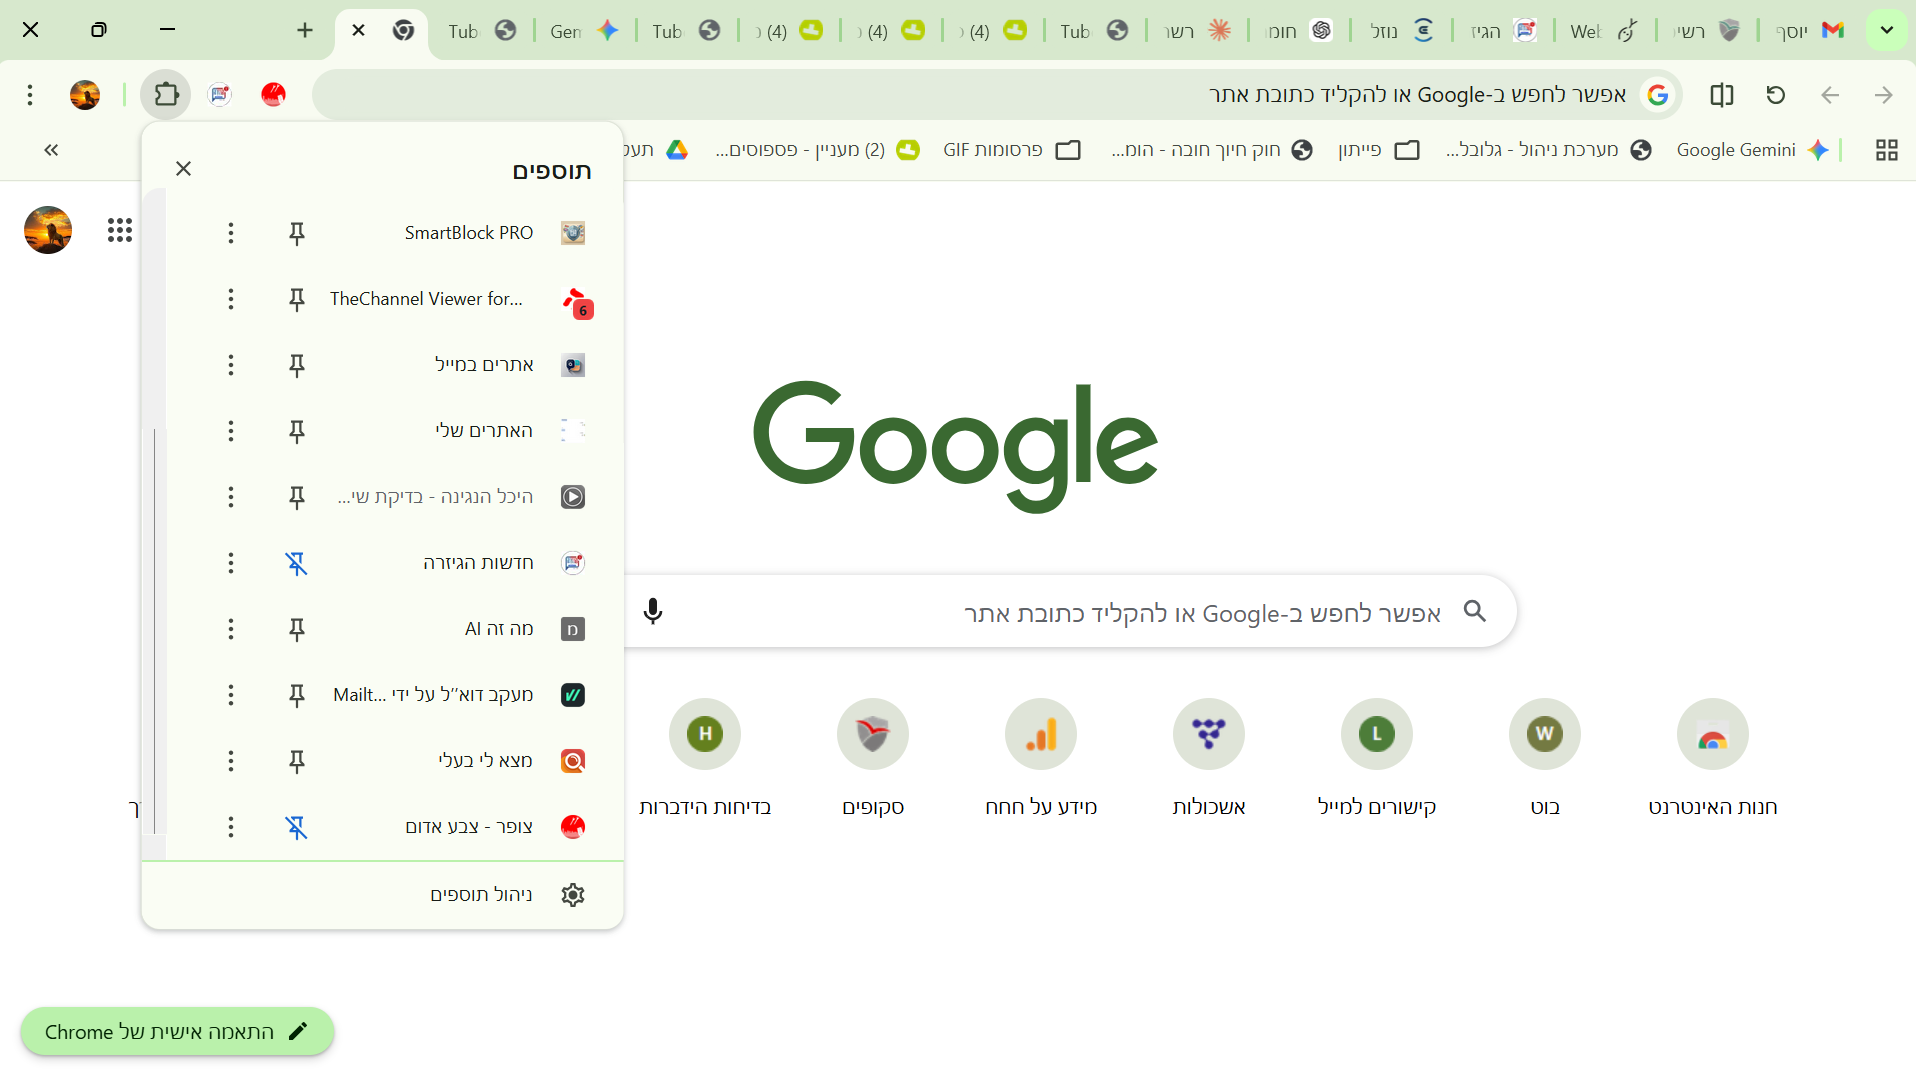Click inside the Google search input field
The image size is (1916, 1076).
1150,611
